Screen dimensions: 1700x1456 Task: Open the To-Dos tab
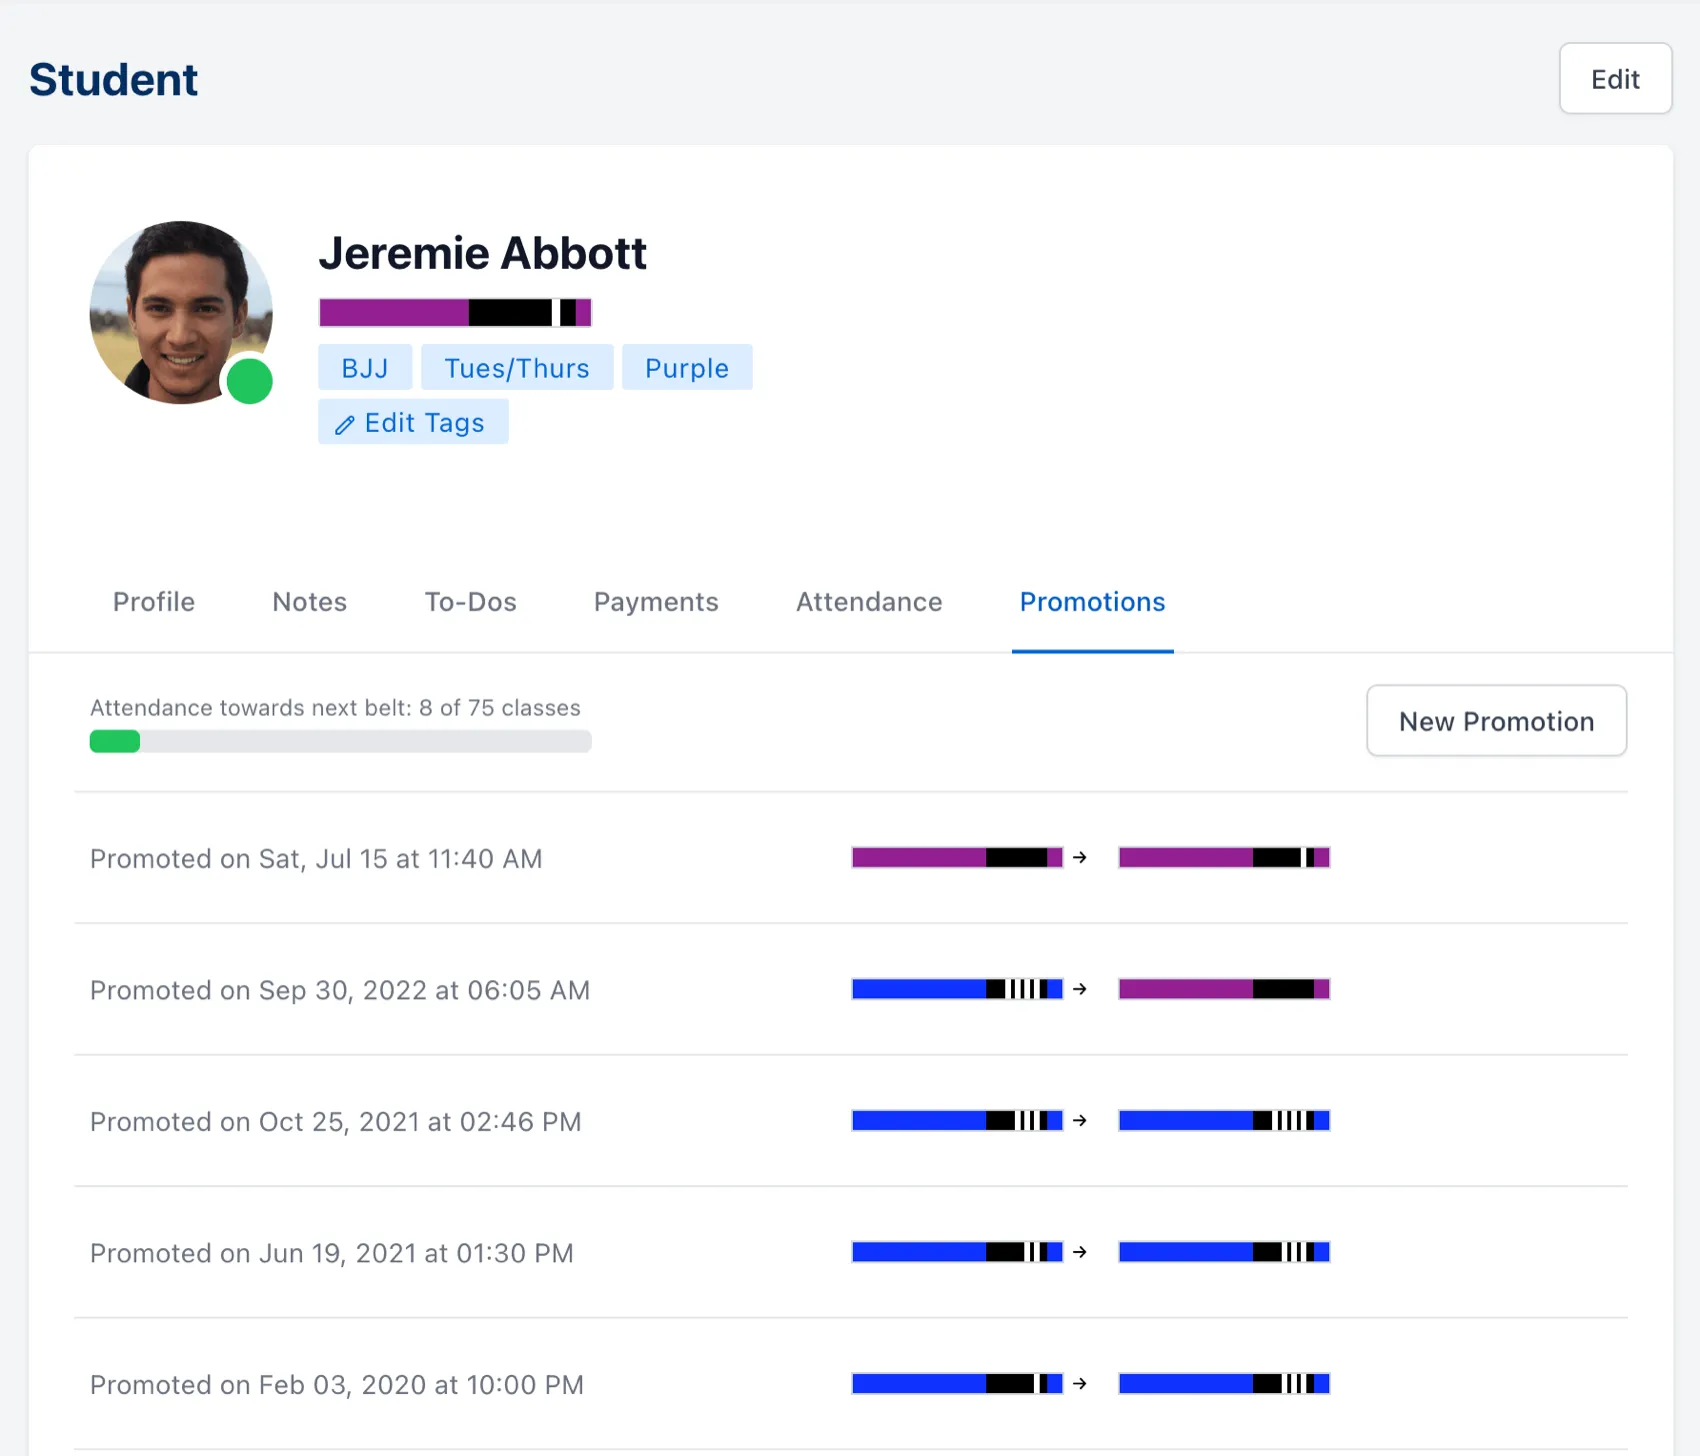click(x=470, y=602)
